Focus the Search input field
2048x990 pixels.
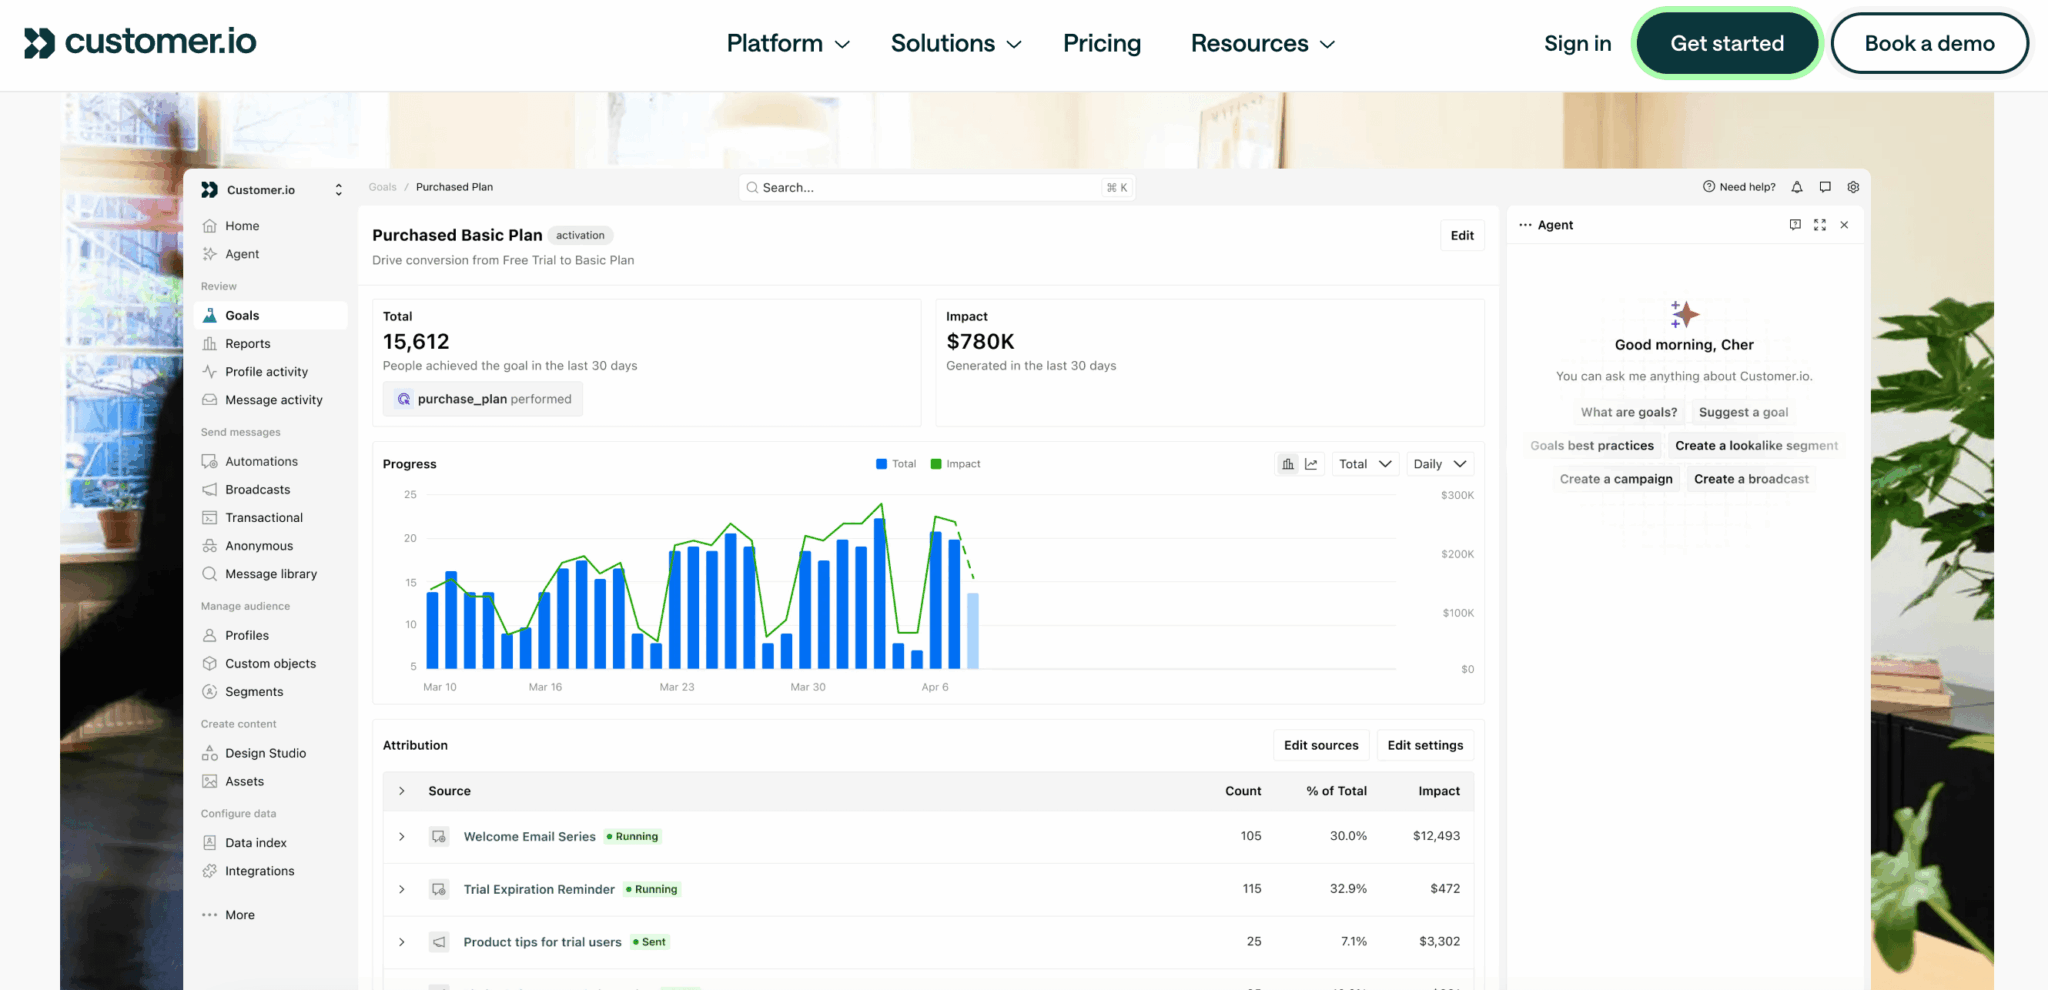[x=937, y=187]
